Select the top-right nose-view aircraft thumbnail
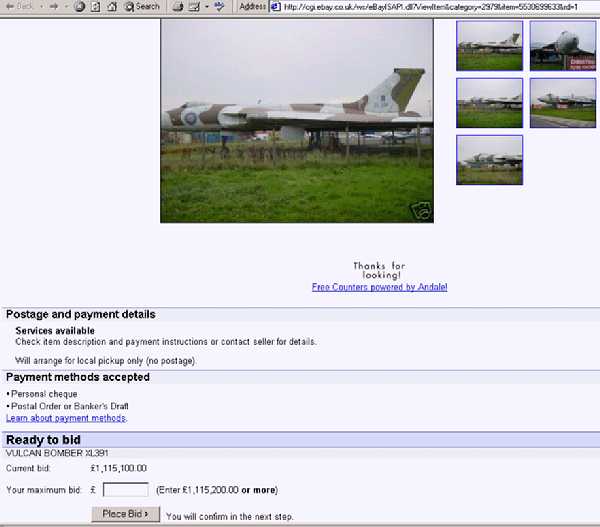 pyautogui.click(x=562, y=45)
